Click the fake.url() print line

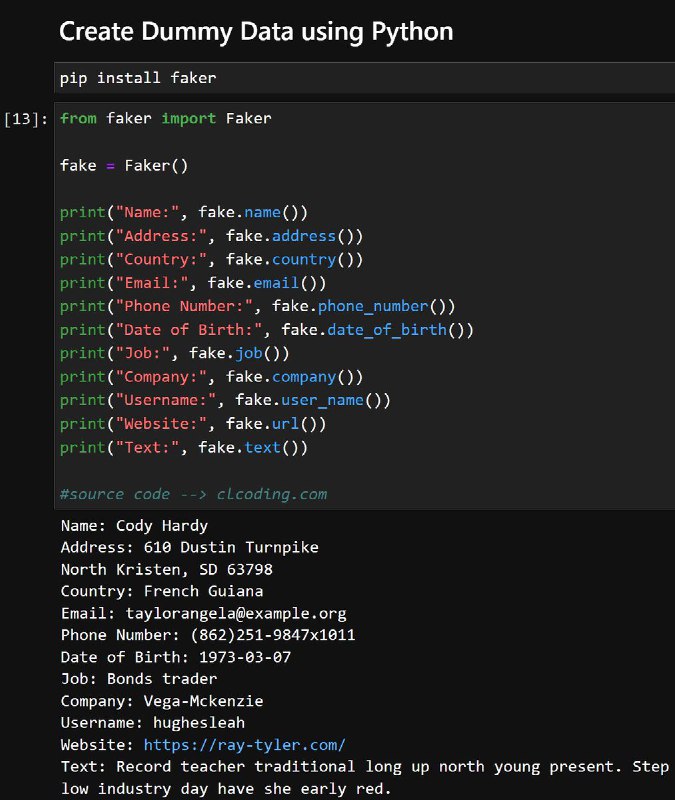pyautogui.click(x=193, y=423)
